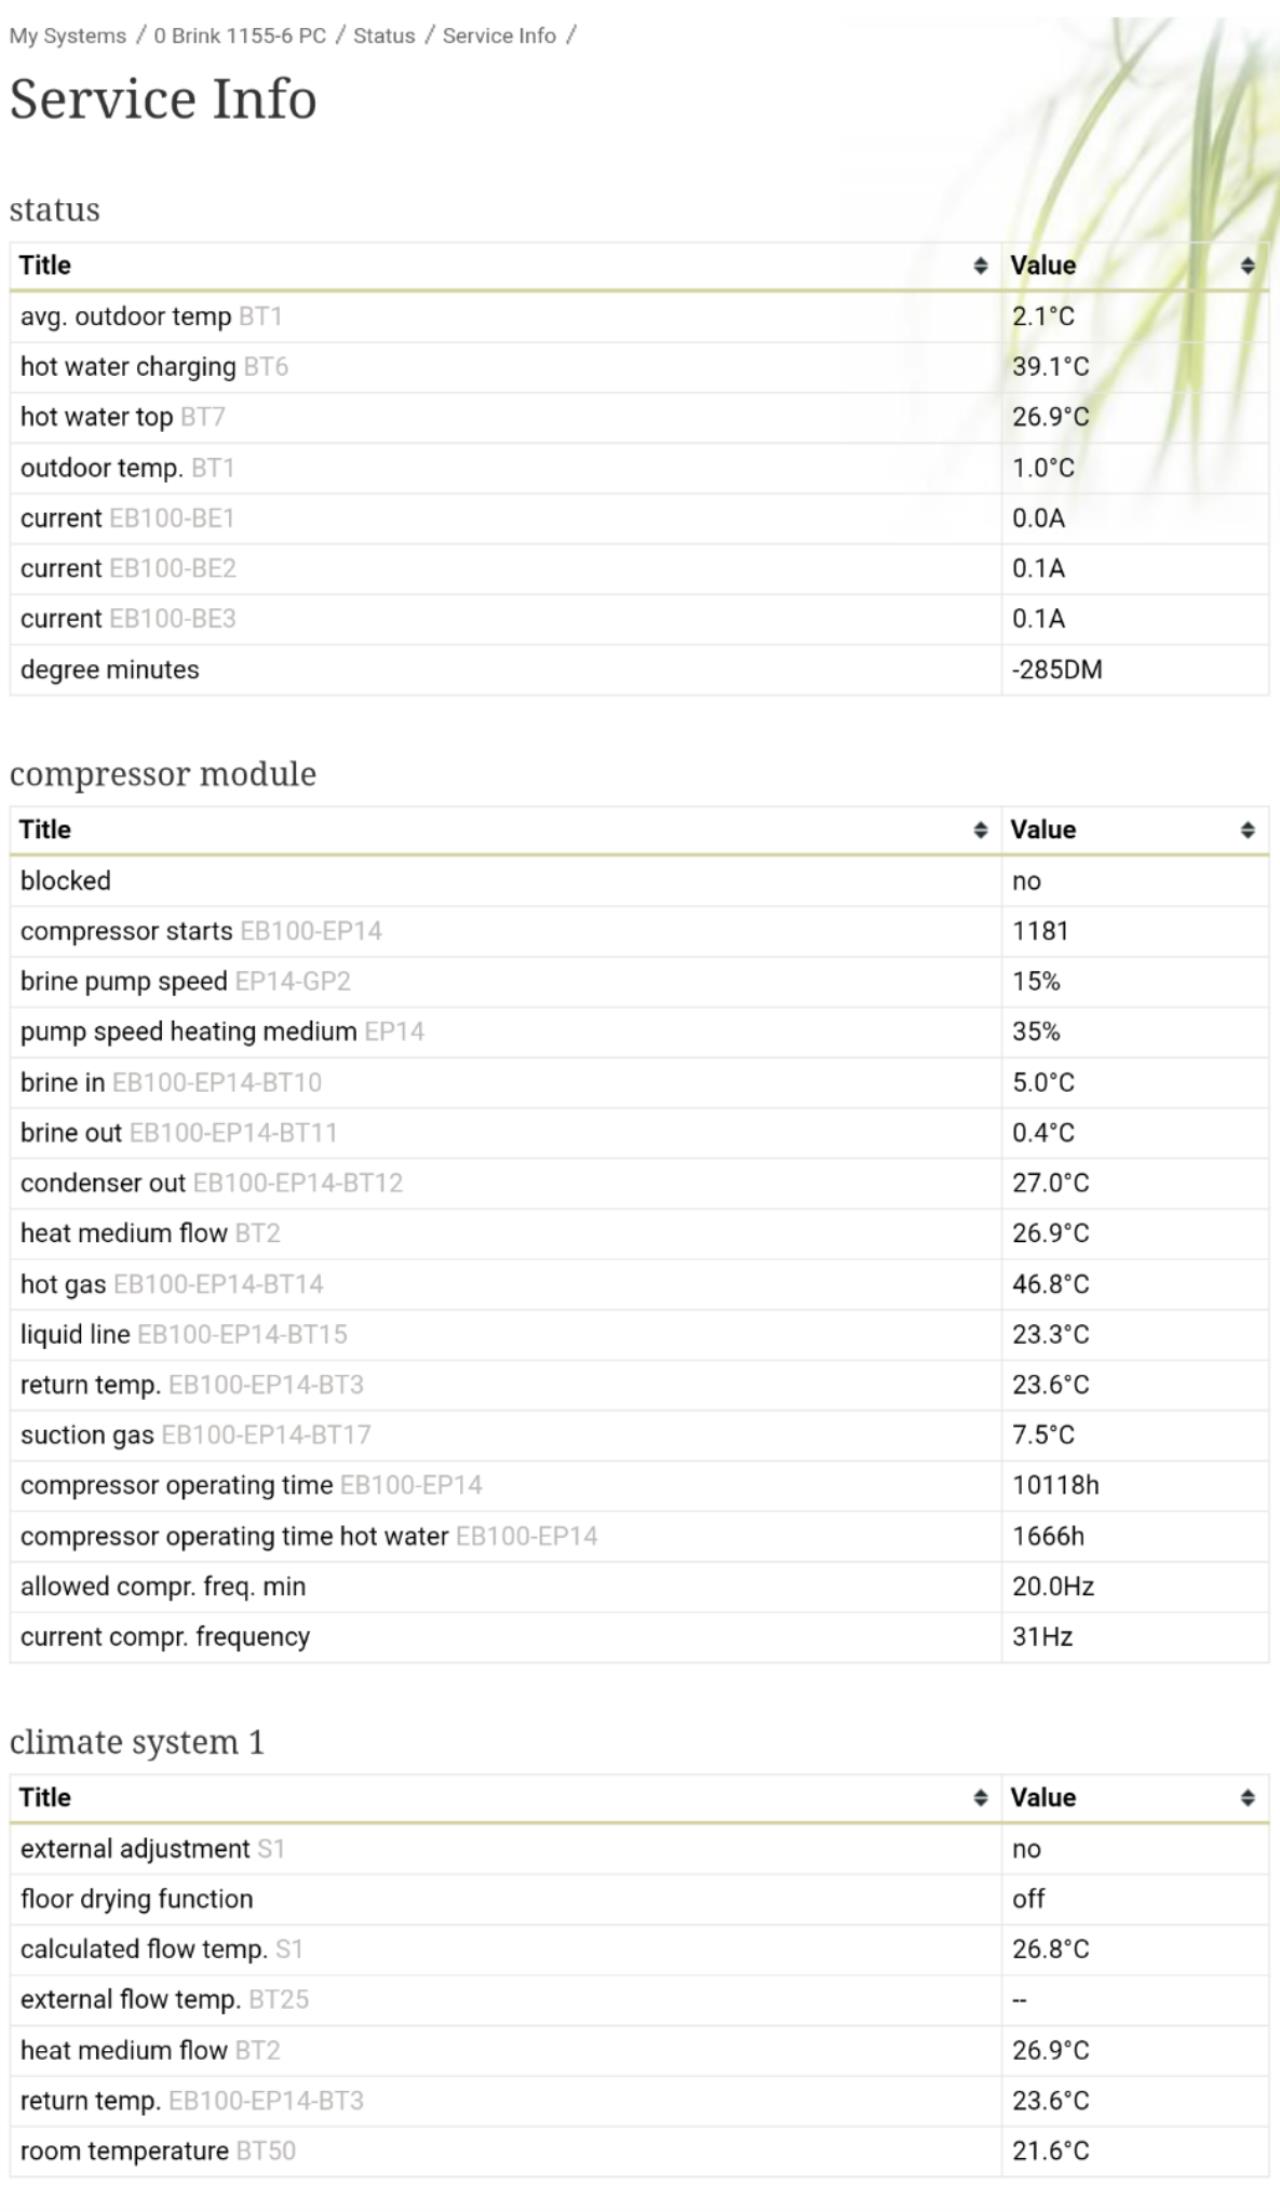Select the degree minutes row
Image resolution: width=1280 pixels, height=2212 pixels.
tap(639, 670)
